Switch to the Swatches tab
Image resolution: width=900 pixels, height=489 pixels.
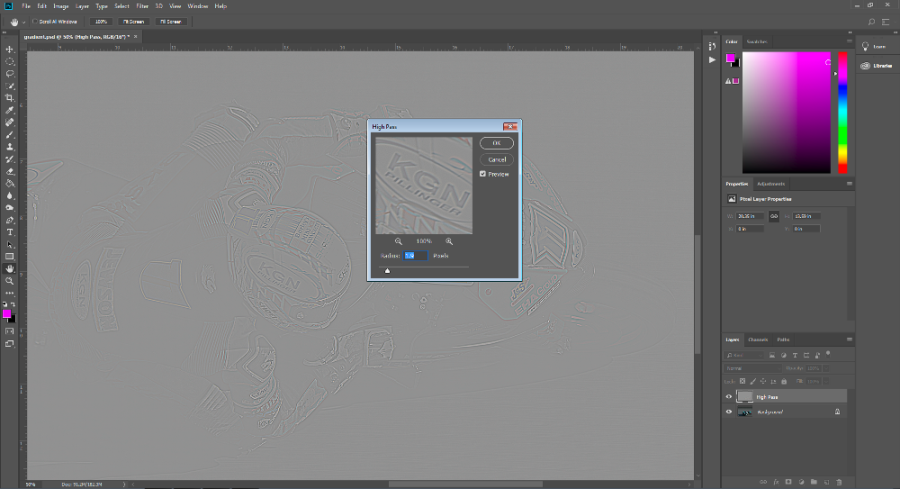[757, 41]
